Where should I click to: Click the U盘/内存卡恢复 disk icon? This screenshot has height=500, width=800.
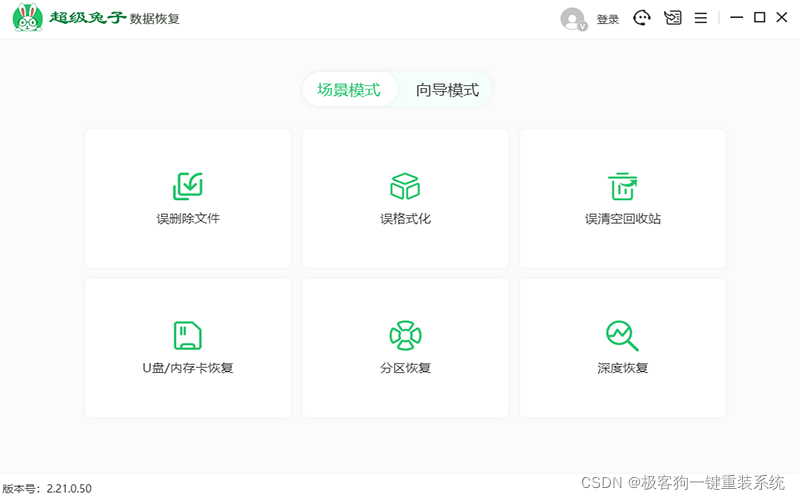(x=188, y=336)
